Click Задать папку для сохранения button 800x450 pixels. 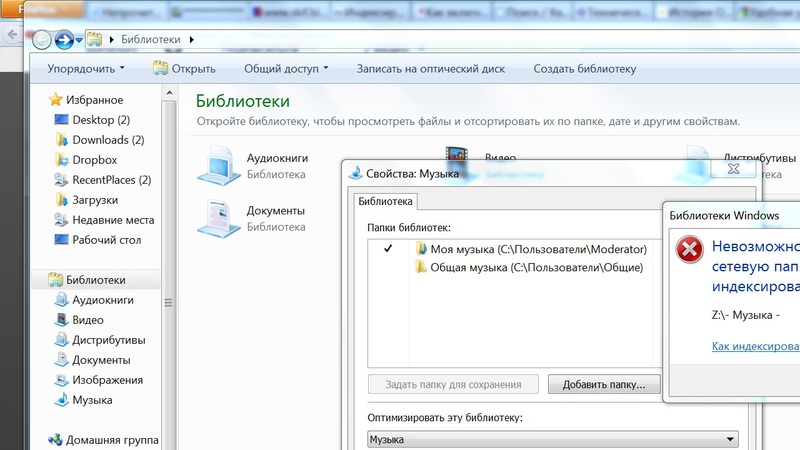453,384
